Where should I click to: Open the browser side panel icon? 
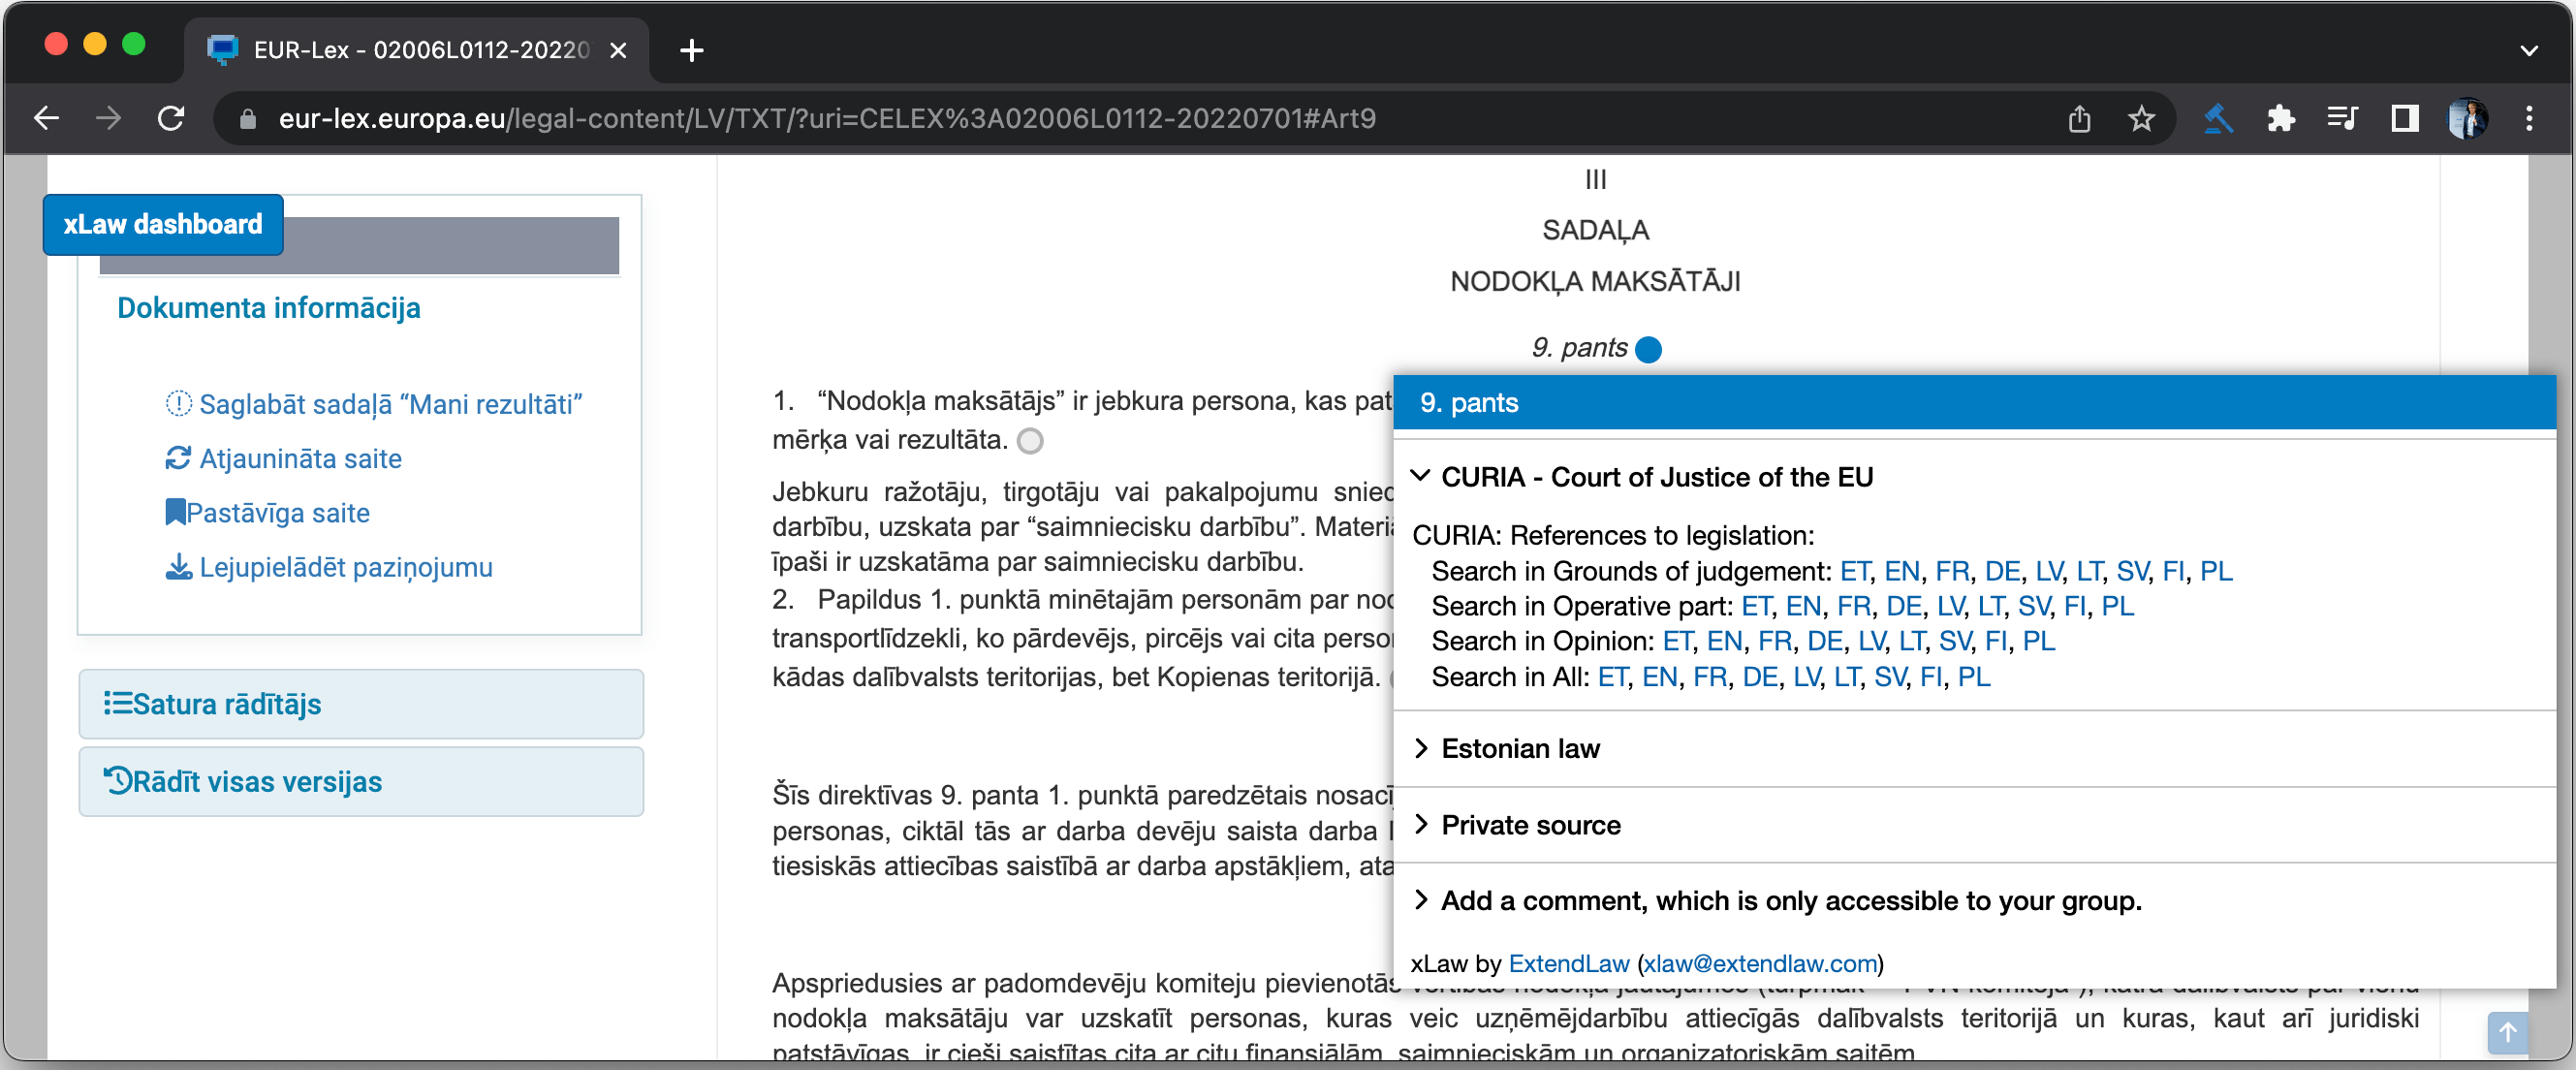click(2404, 119)
